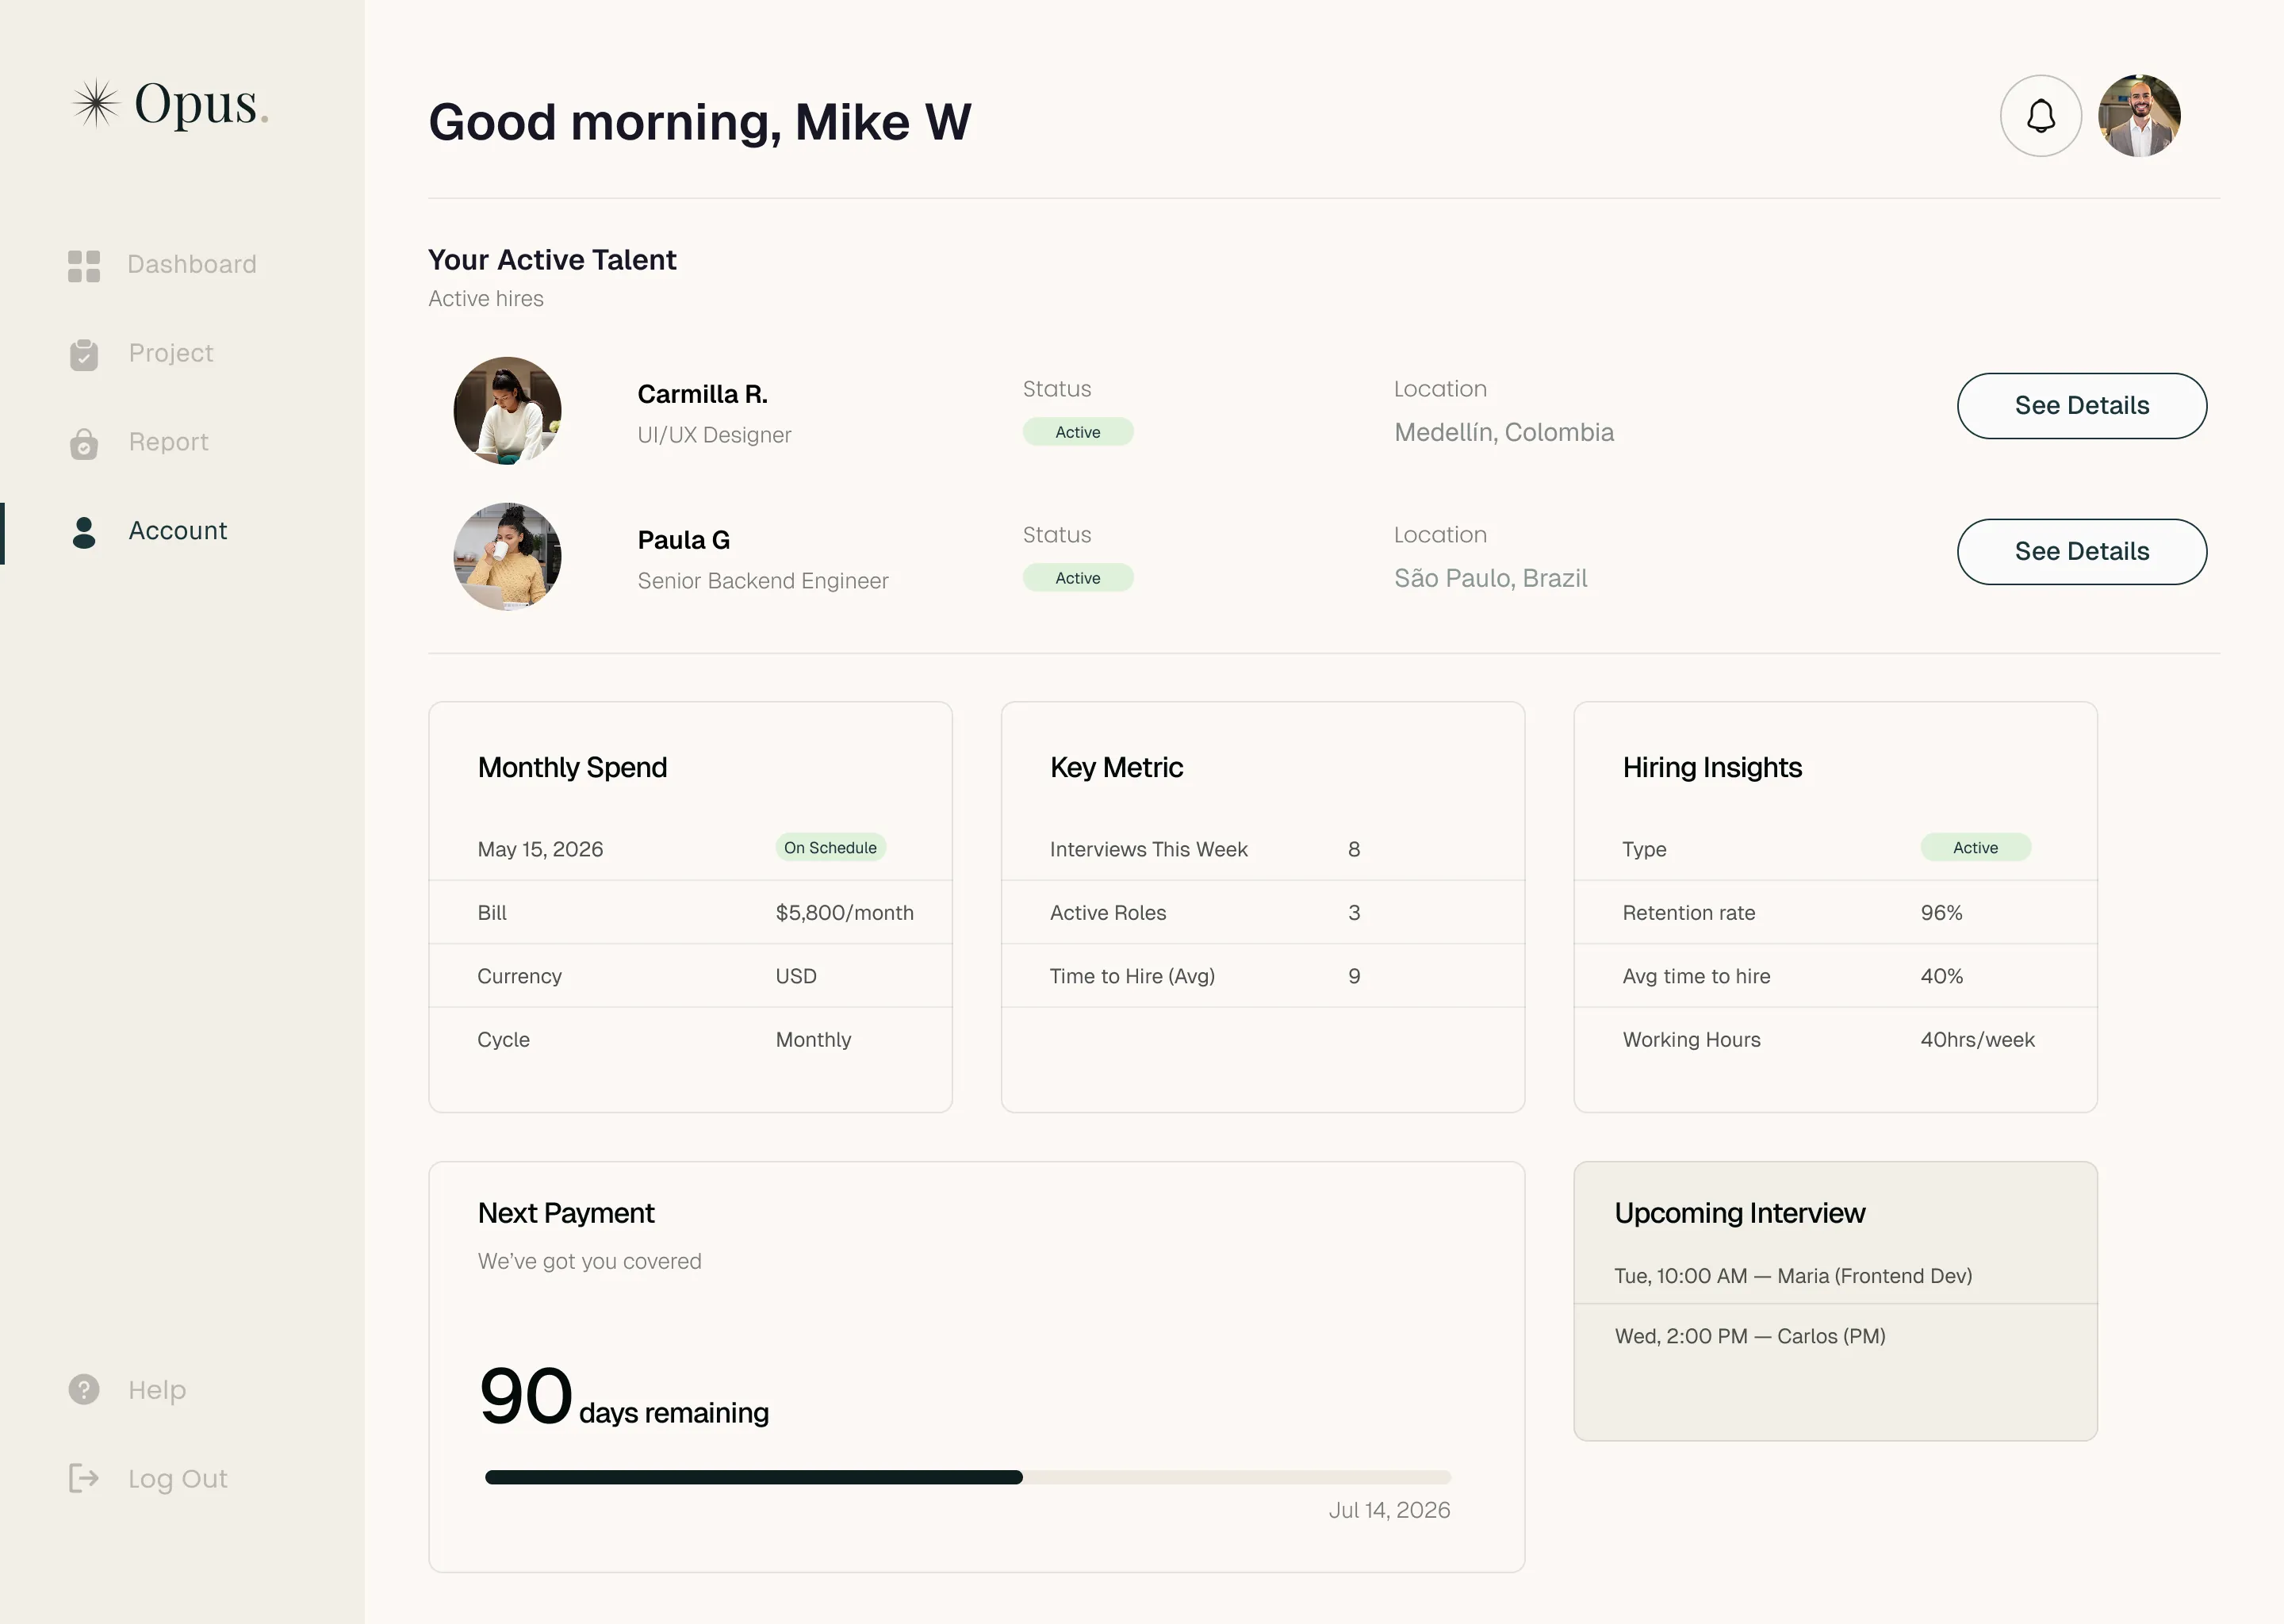
Task: Click the Active hires subtitle
Action: (x=486, y=299)
